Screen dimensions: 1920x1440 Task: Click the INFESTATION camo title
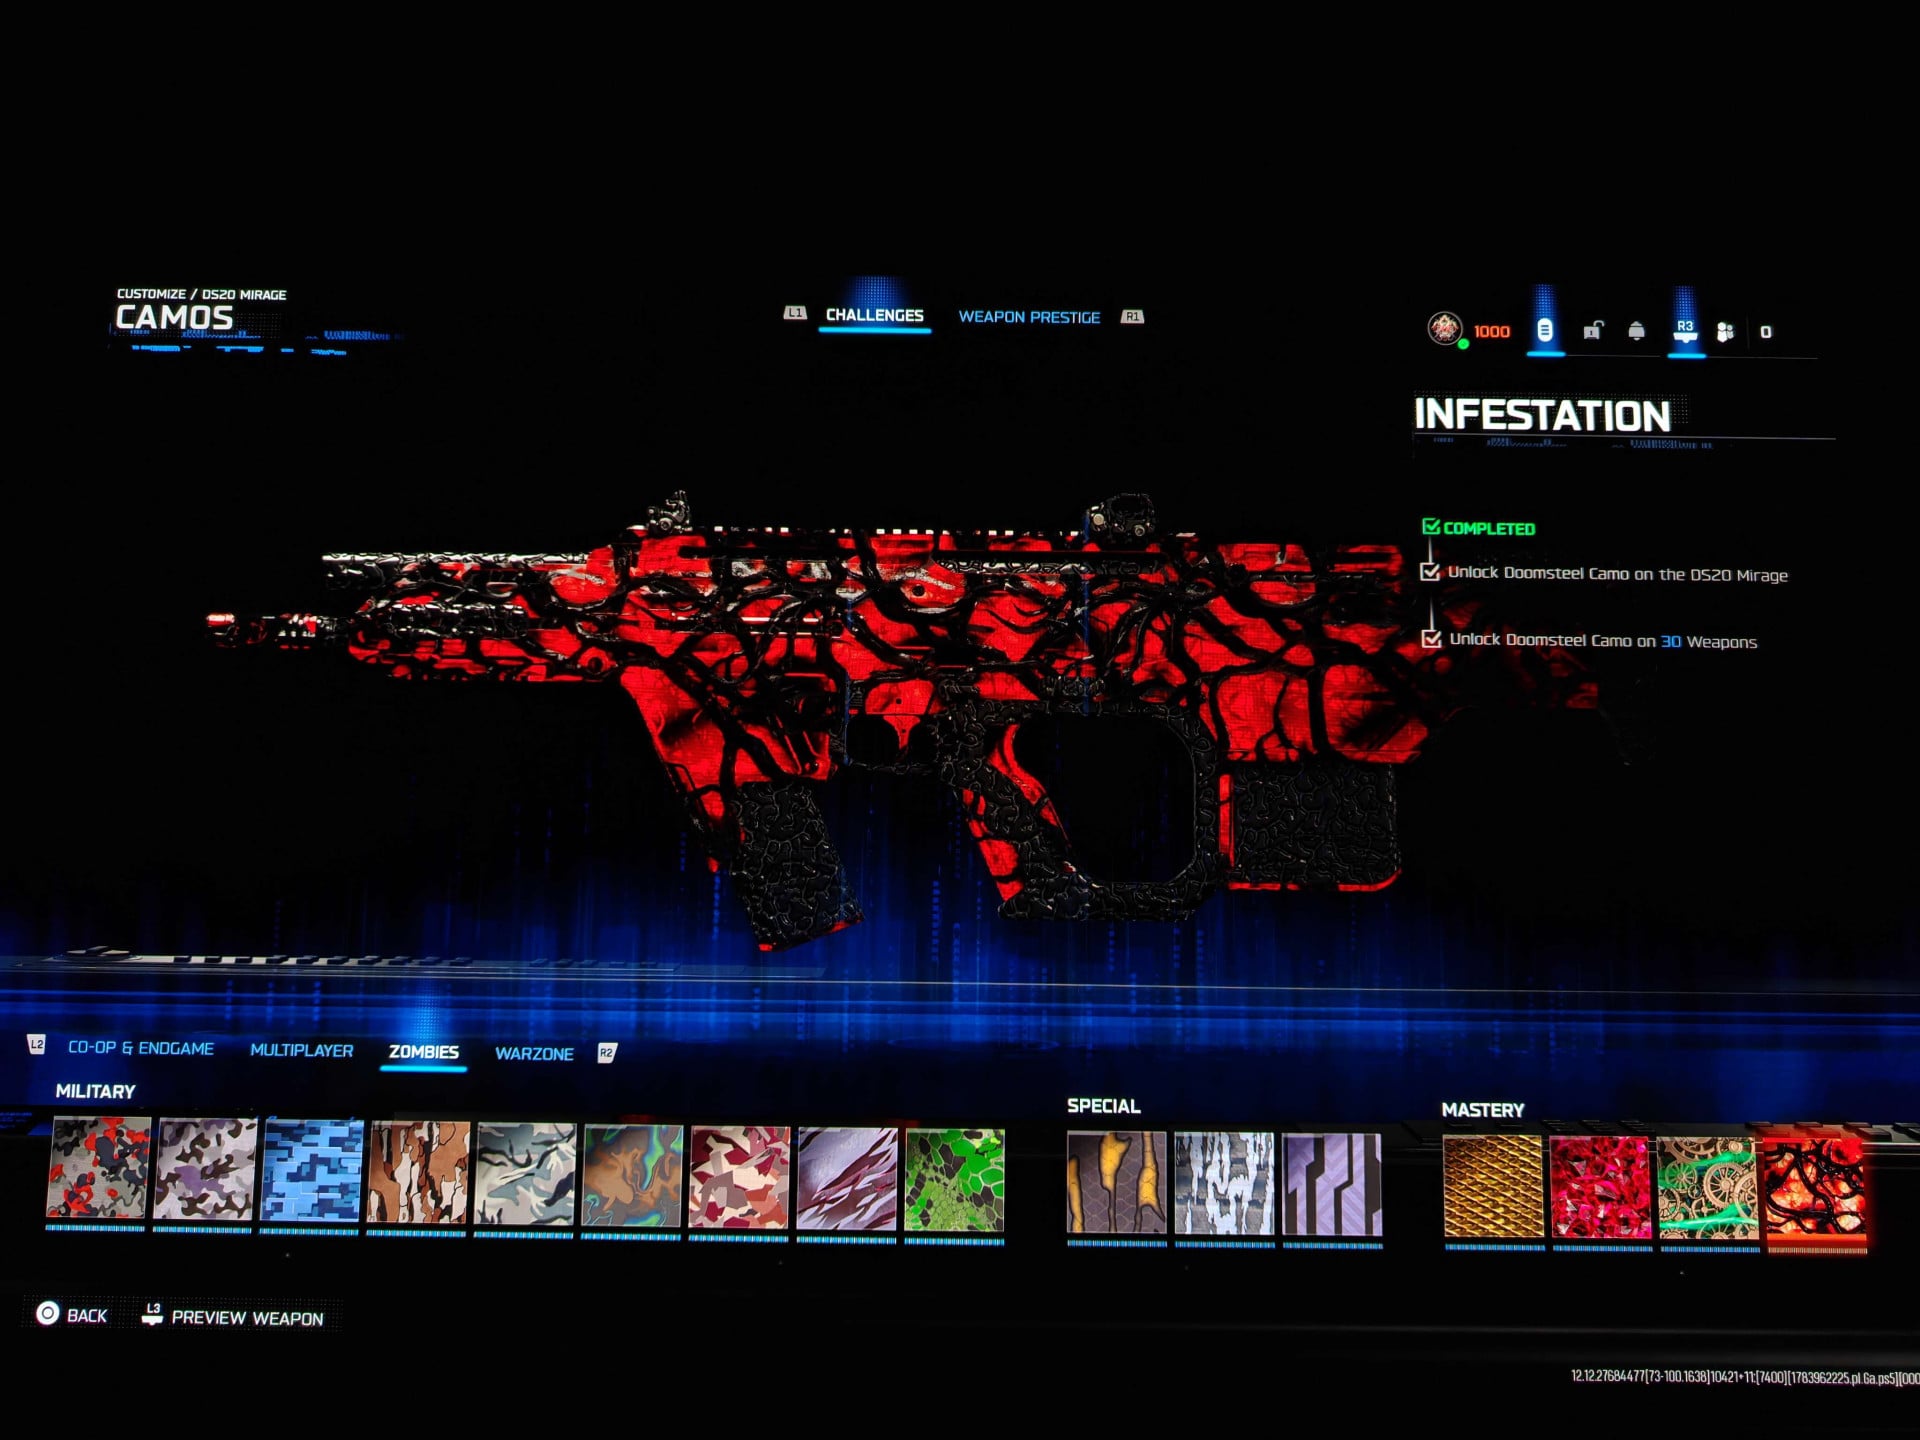point(1542,415)
